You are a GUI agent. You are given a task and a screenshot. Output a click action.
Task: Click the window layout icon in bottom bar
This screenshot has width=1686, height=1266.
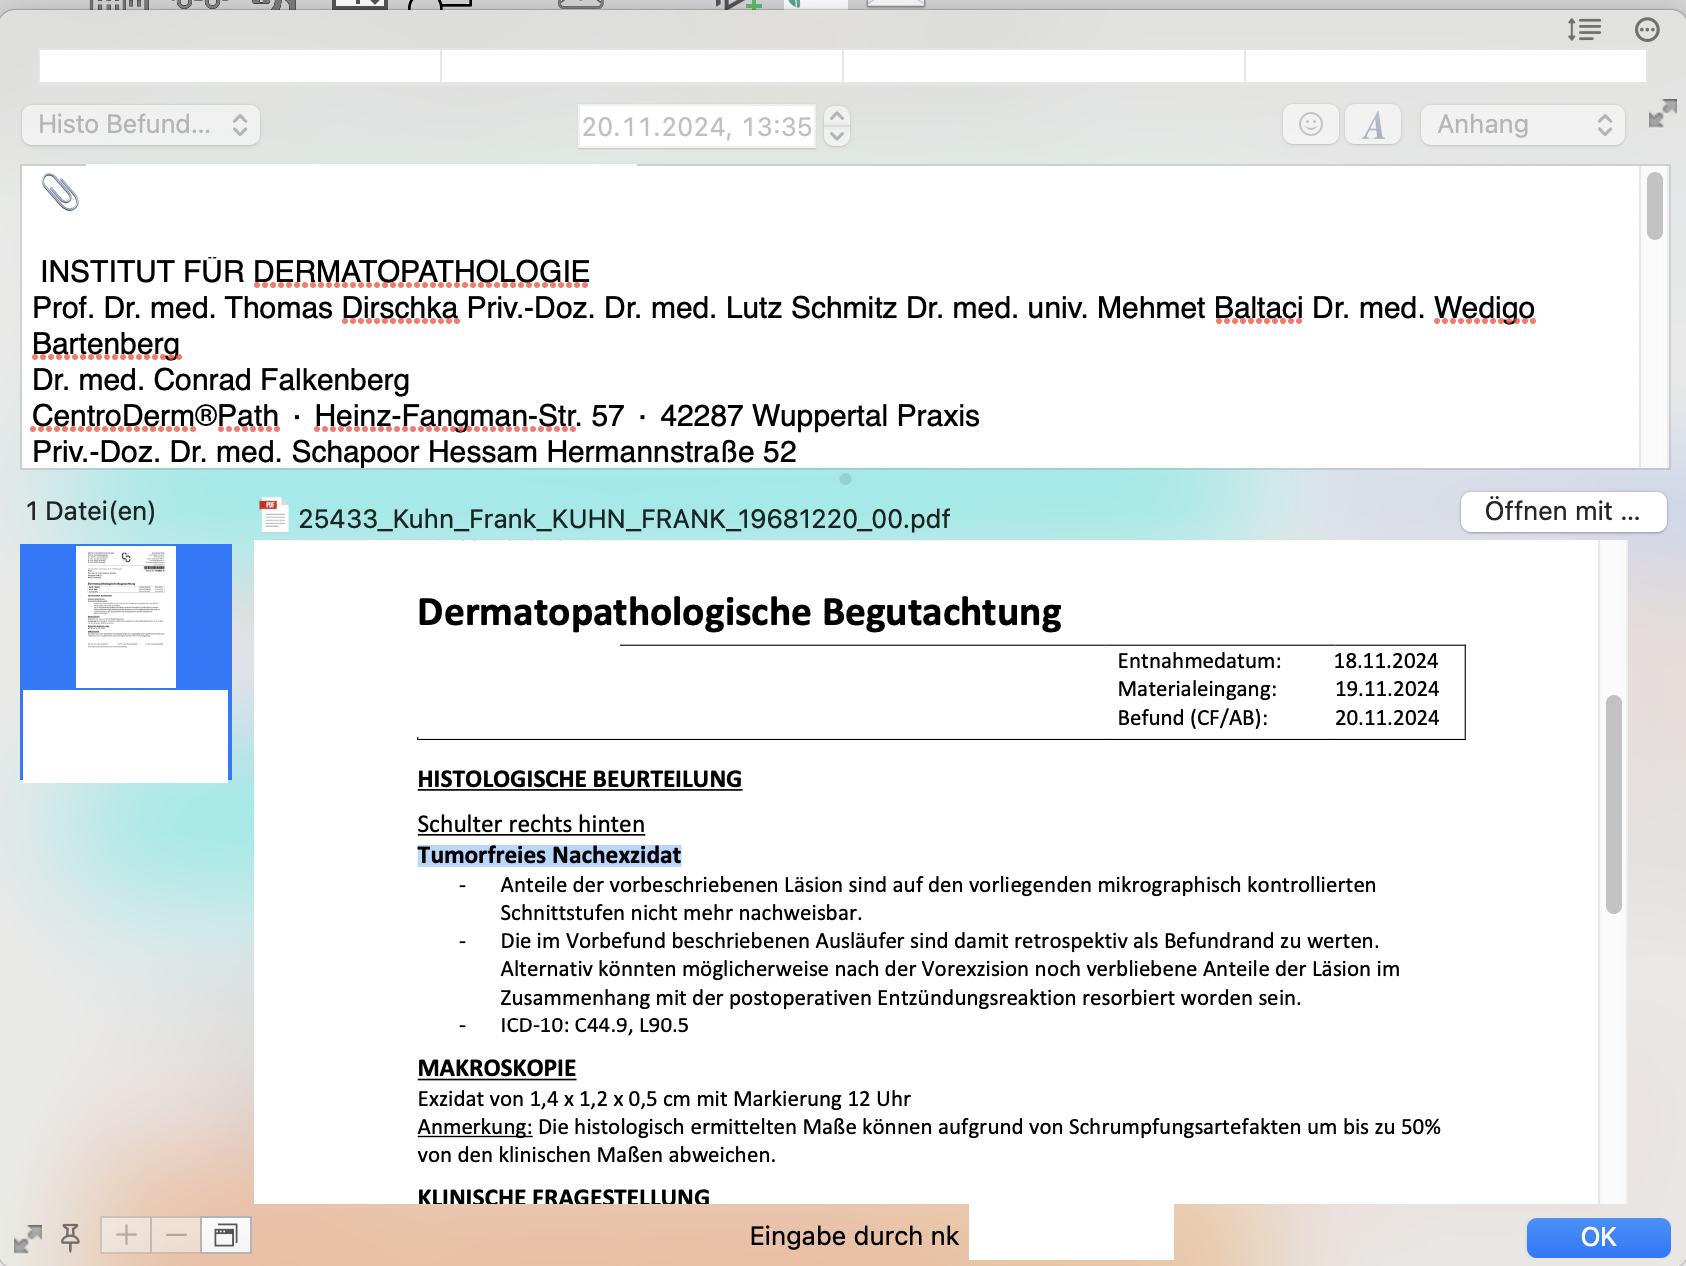226,1236
